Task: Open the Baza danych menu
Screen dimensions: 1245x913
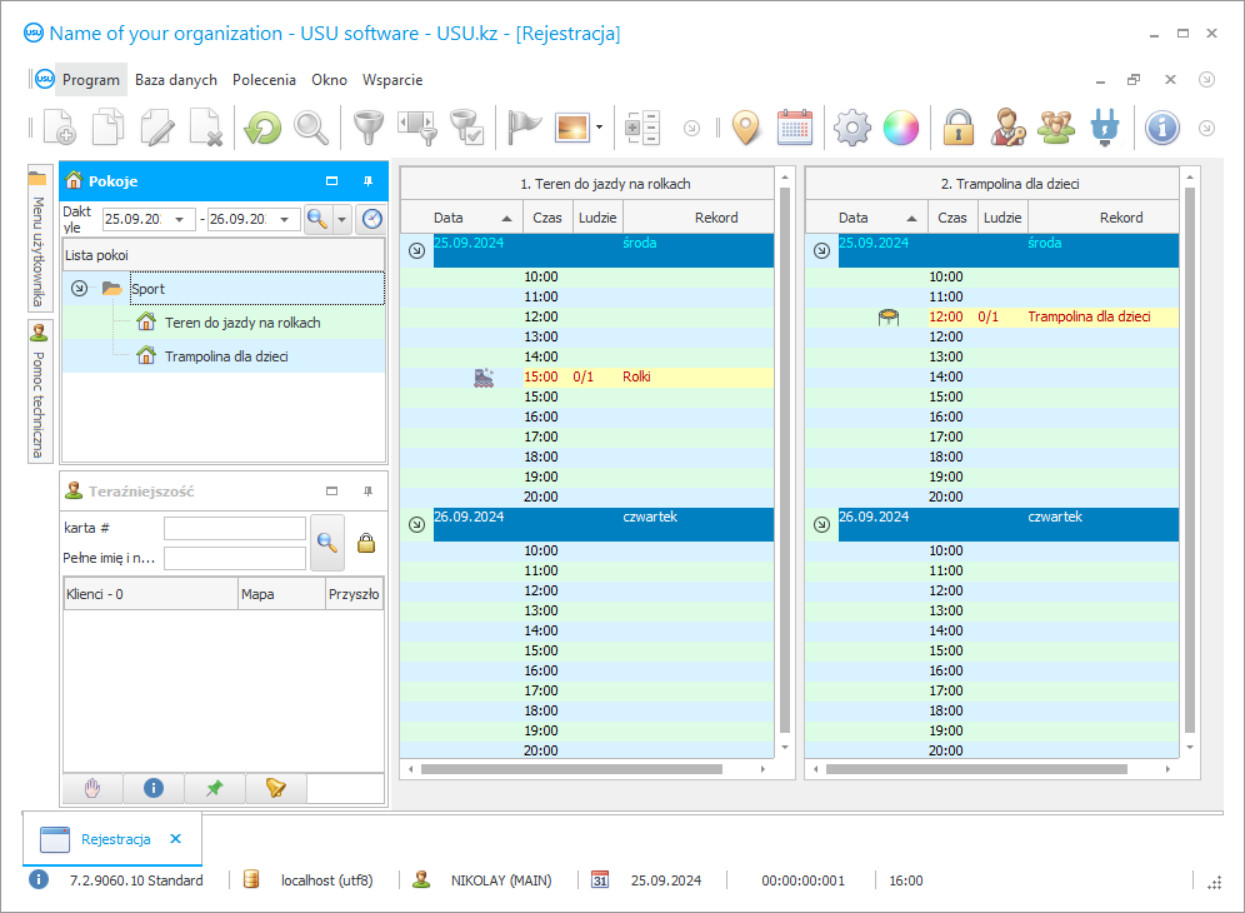Action: tap(176, 80)
